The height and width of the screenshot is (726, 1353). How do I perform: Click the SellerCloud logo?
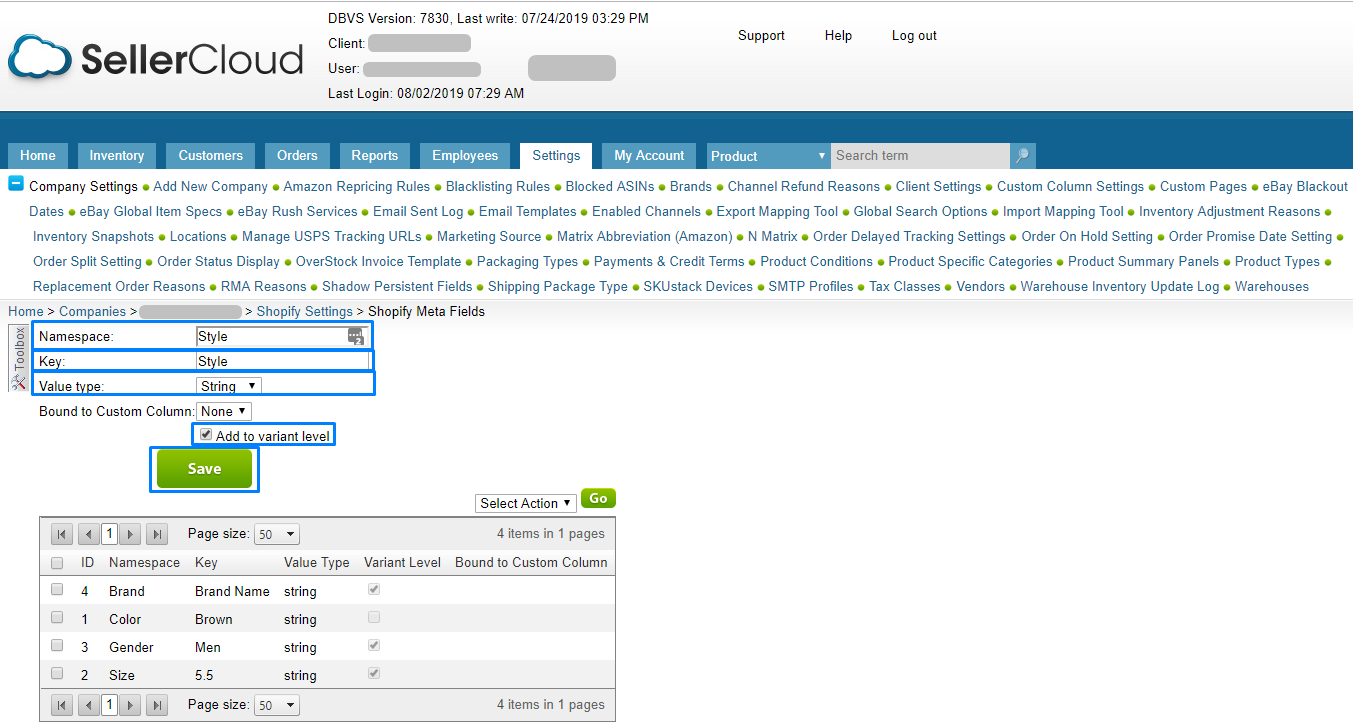pos(155,58)
